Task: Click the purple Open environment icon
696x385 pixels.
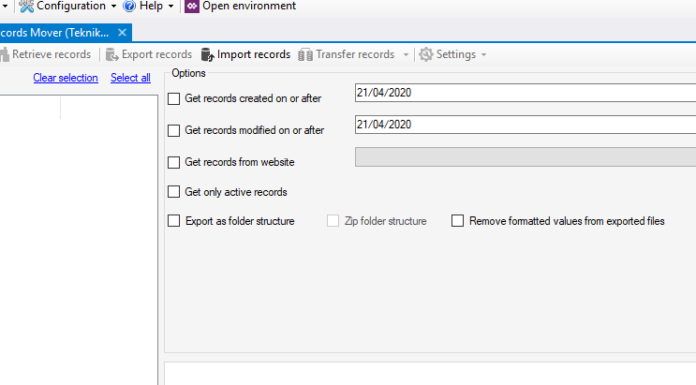Action: click(192, 6)
